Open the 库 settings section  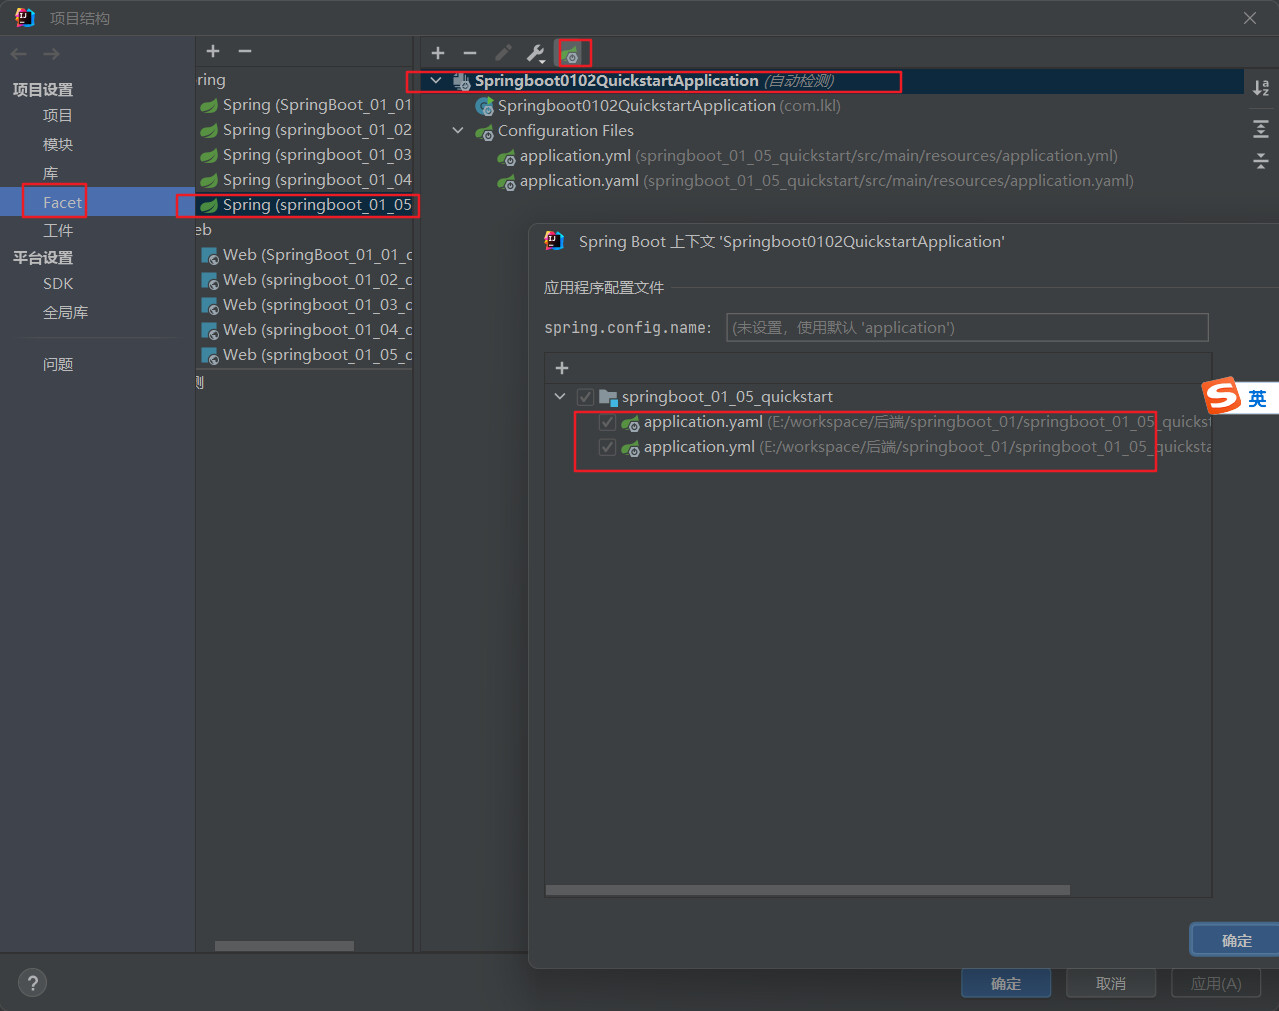tap(51, 174)
